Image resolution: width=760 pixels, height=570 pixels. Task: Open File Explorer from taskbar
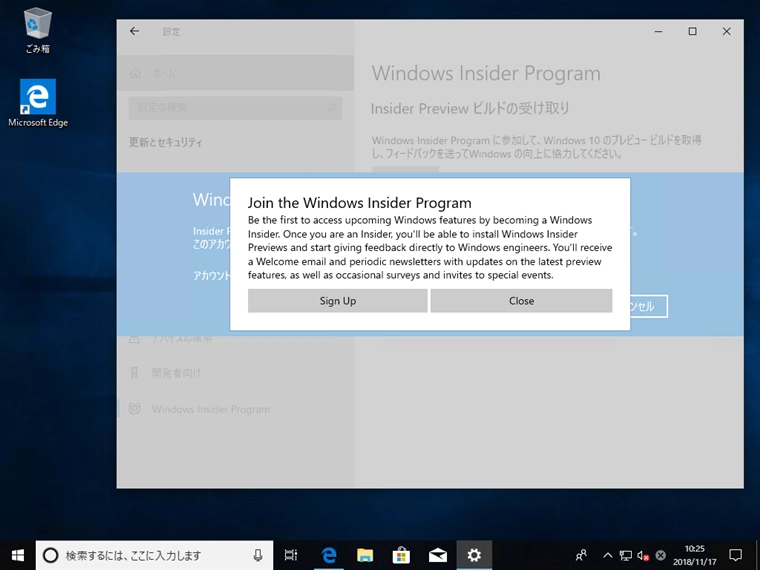pos(365,555)
